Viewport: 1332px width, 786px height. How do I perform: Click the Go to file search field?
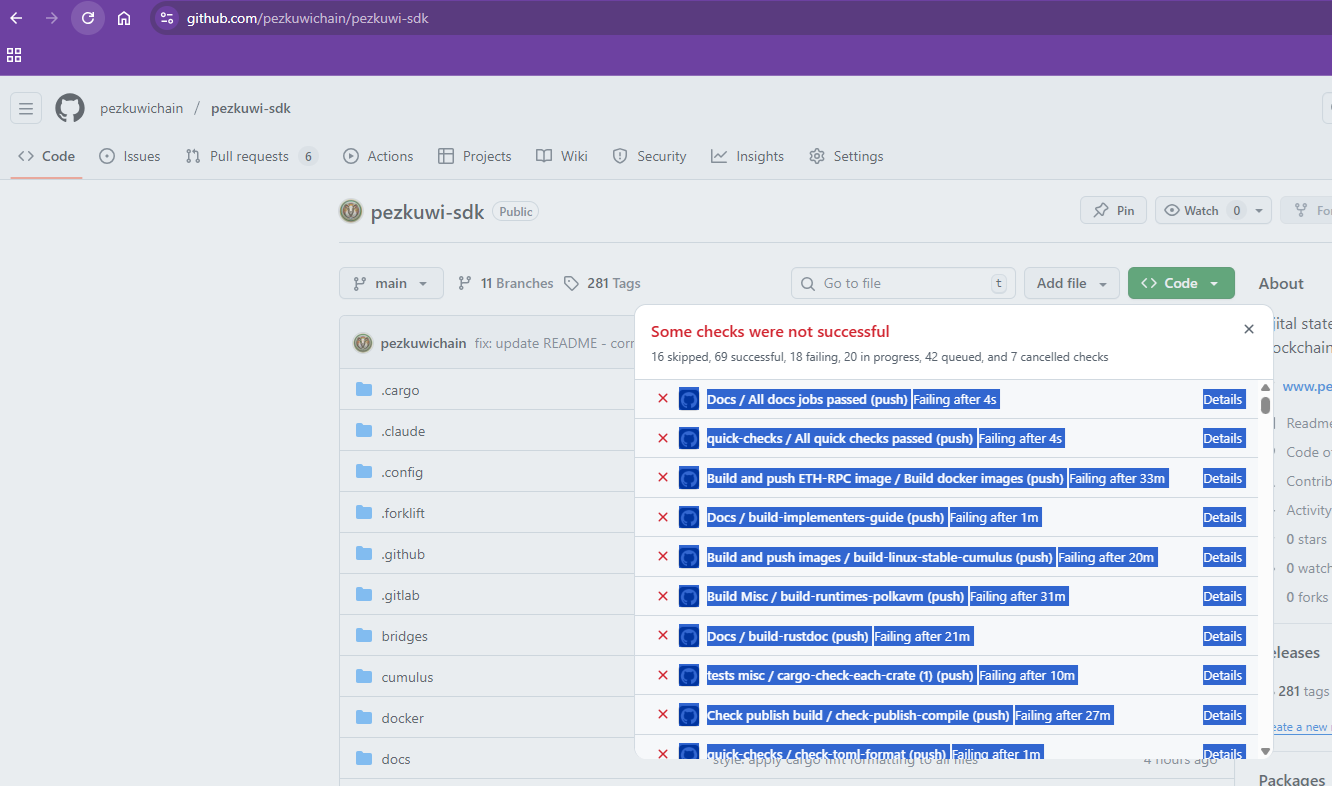tap(903, 283)
